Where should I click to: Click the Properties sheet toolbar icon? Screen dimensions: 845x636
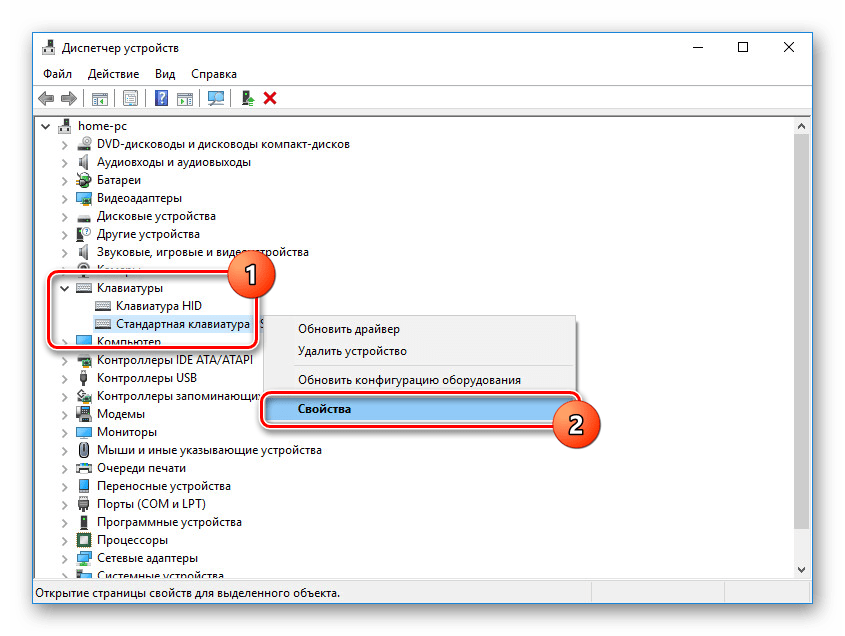pyautogui.click(x=130, y=98)
